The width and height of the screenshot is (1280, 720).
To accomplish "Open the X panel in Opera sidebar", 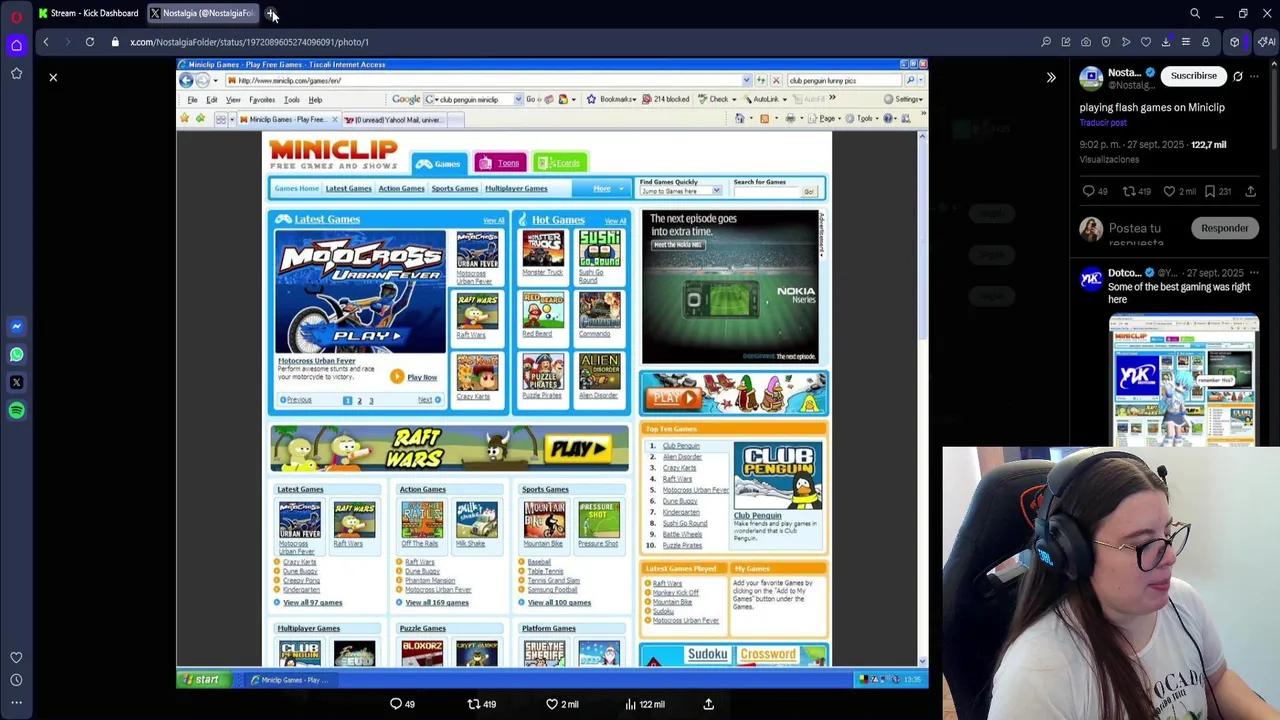I will point(16,382).
